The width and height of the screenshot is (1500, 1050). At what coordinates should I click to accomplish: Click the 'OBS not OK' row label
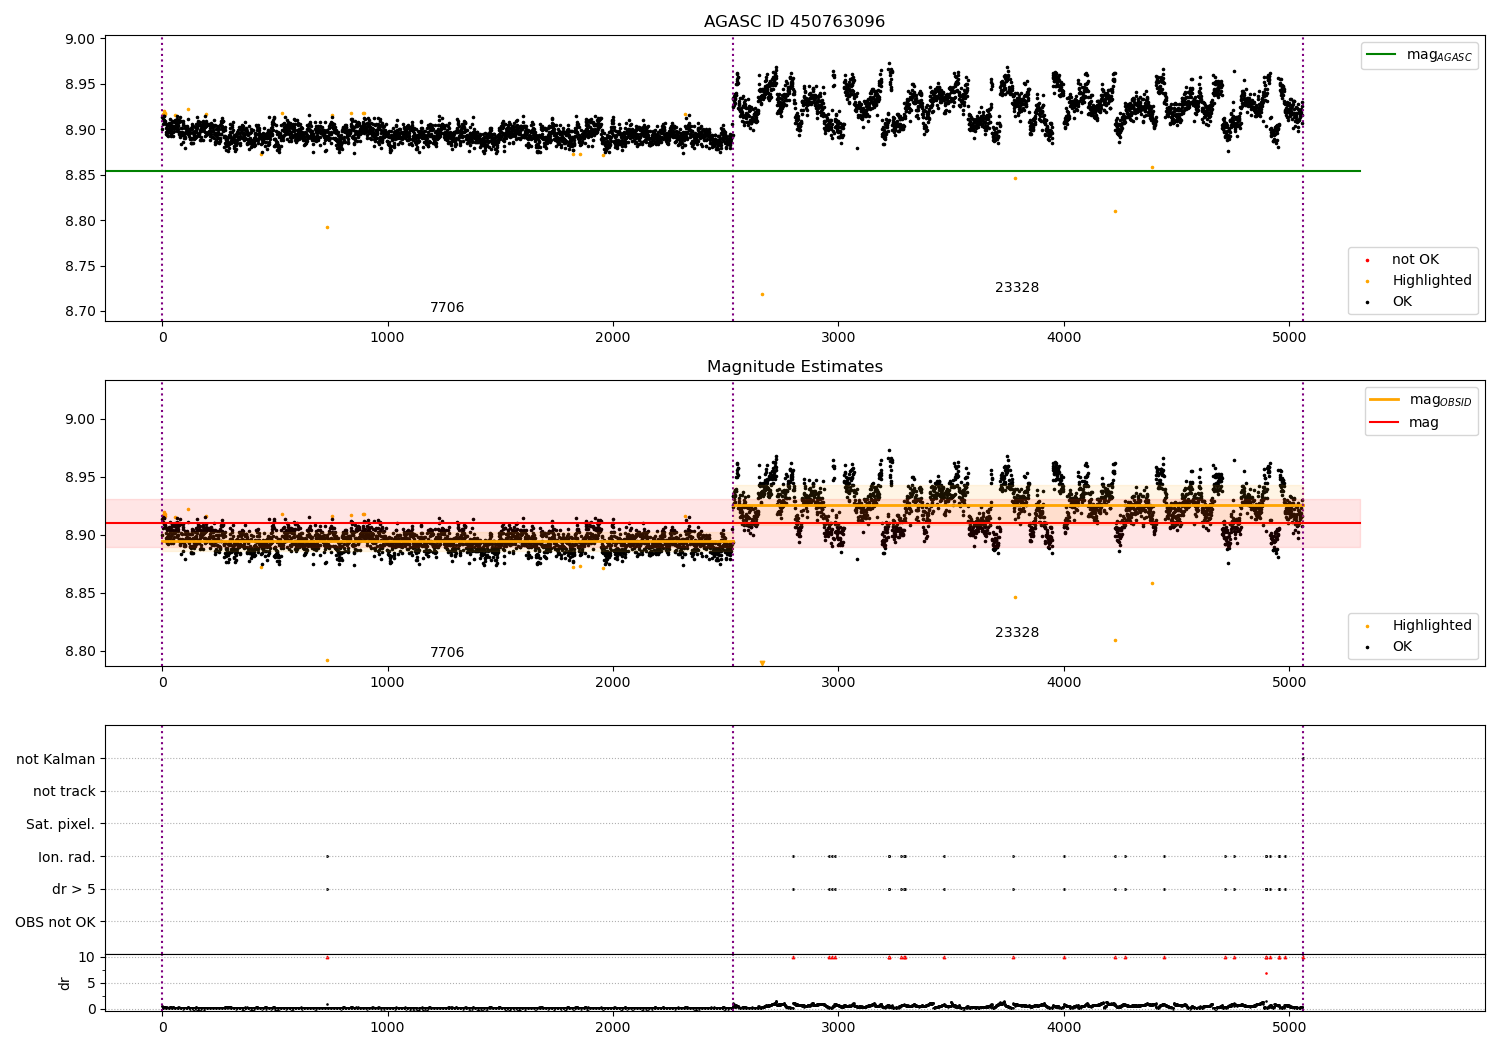point(55,923)
